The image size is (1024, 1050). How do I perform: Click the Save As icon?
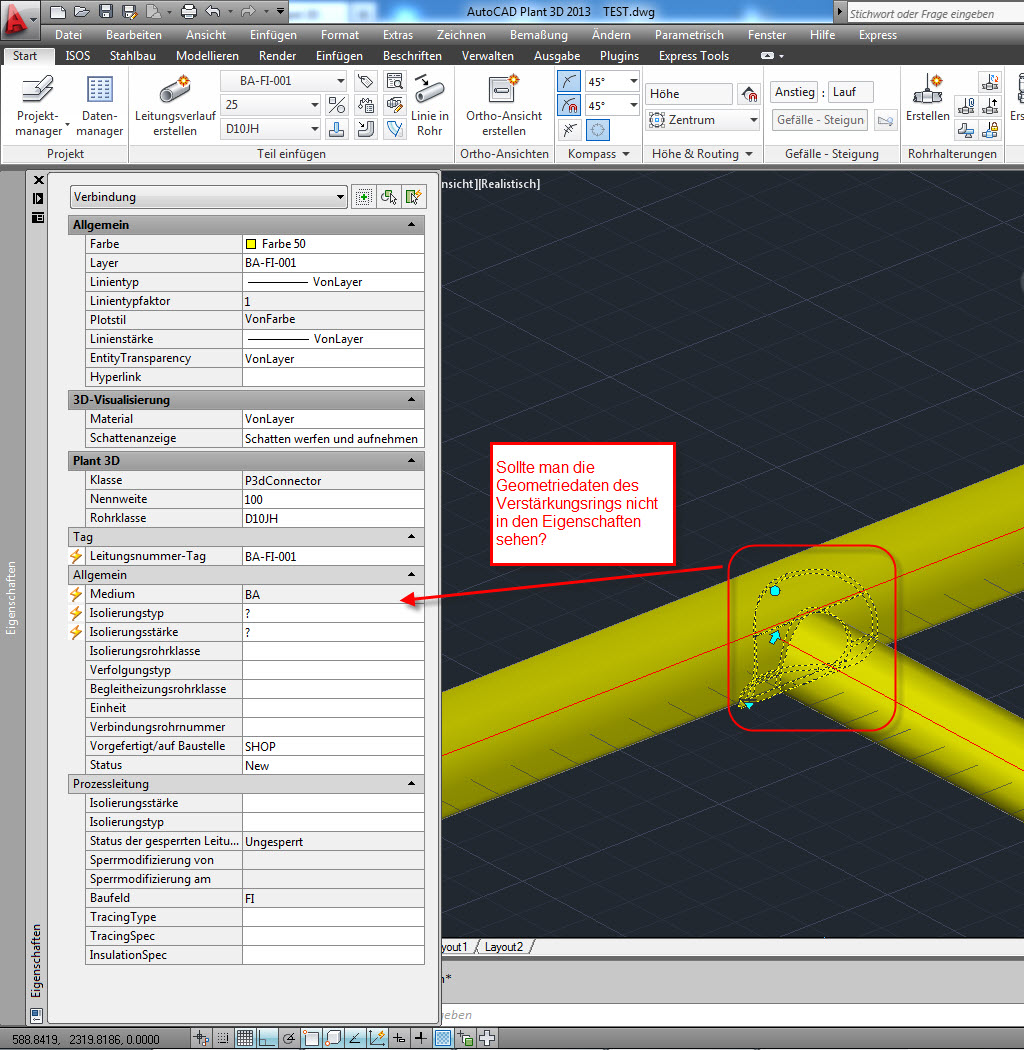pyautogui.click(x=130, y=11)
